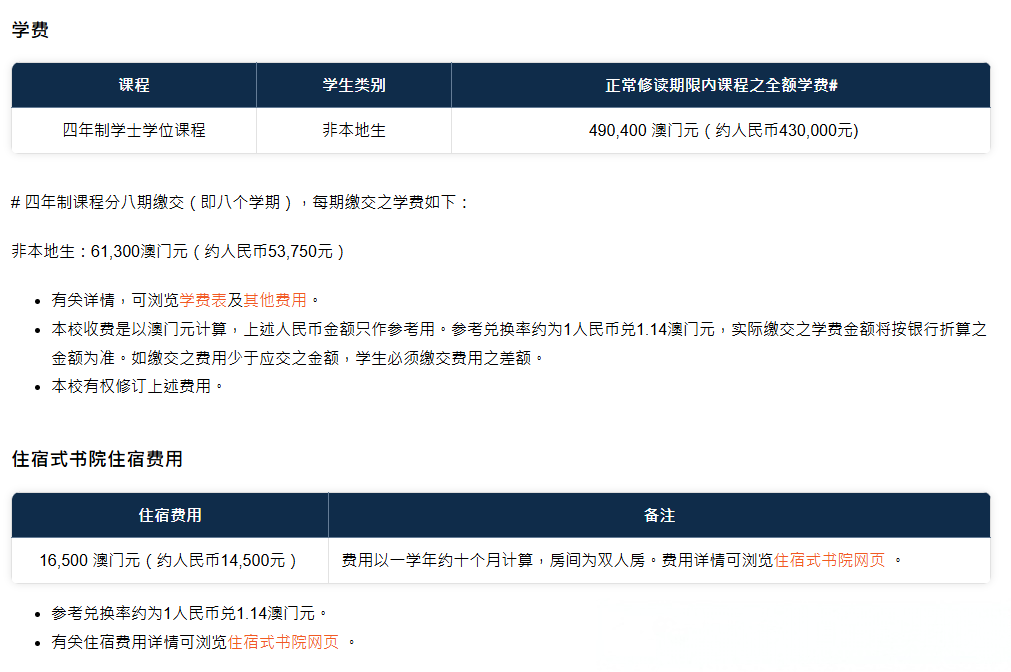Viewport: 1011px width, 672px height.
Task: Open the 学费表 link
Action: tap(203, 300)
